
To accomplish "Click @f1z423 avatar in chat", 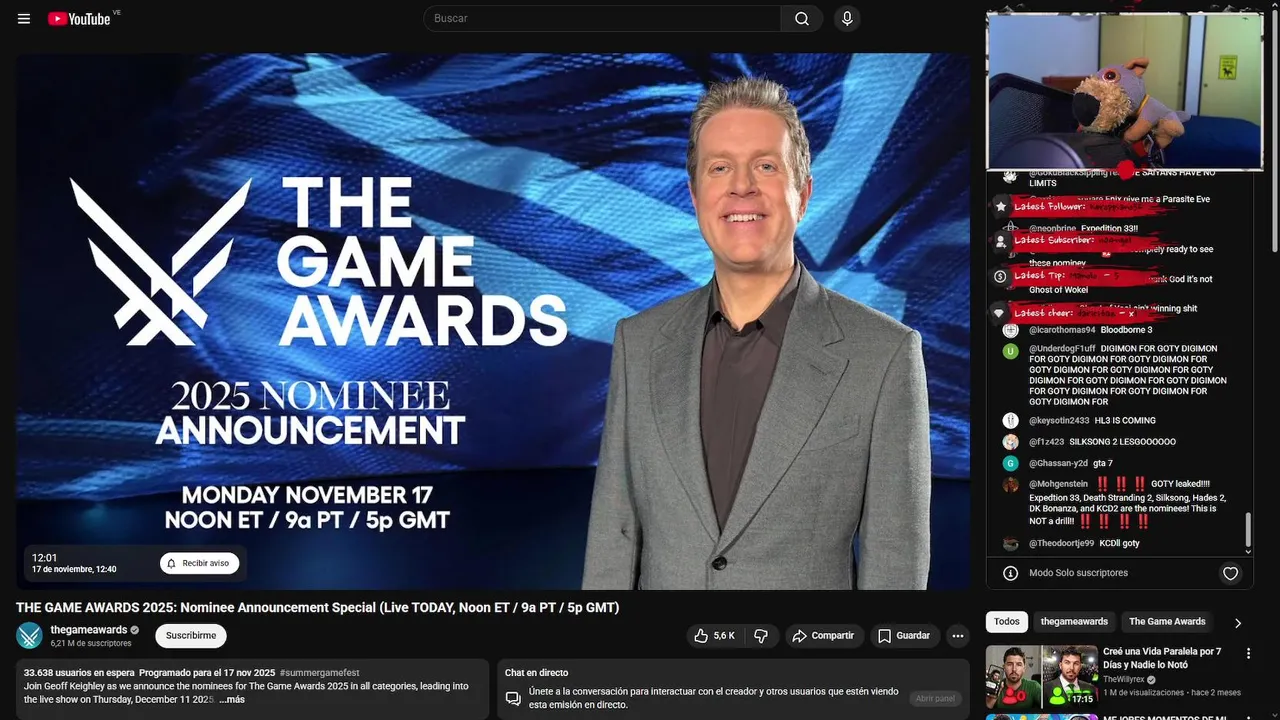I will (1011, 442).
